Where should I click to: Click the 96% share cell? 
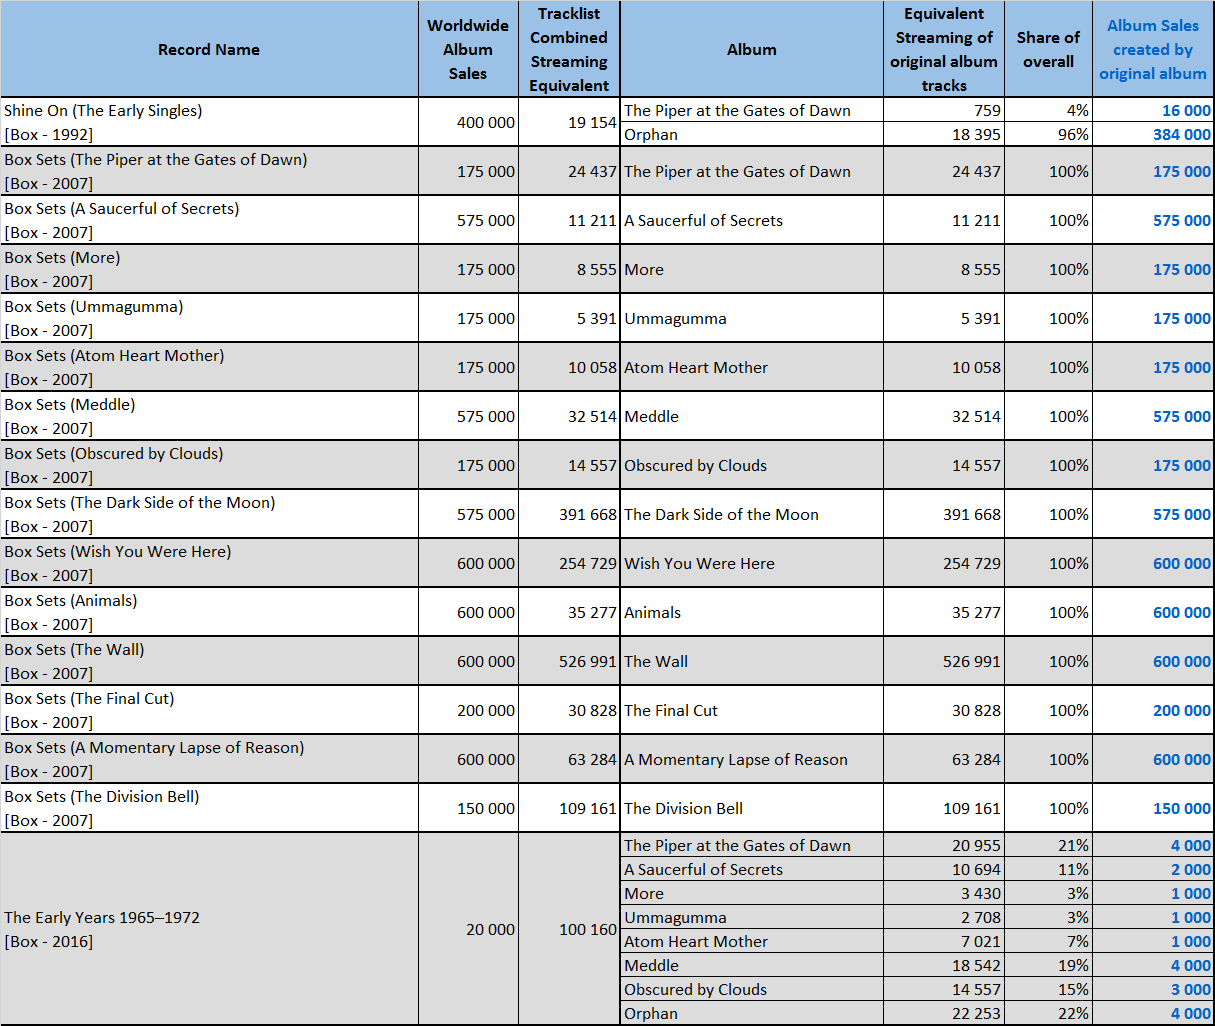[x=1048, y=134]
